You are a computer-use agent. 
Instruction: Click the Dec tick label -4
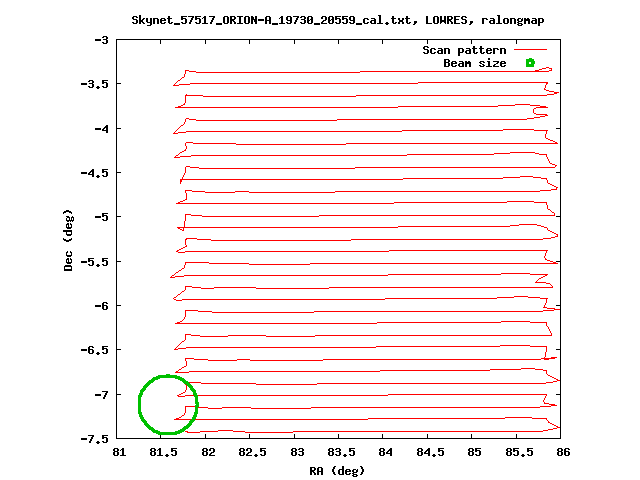[x=102, y=129]
